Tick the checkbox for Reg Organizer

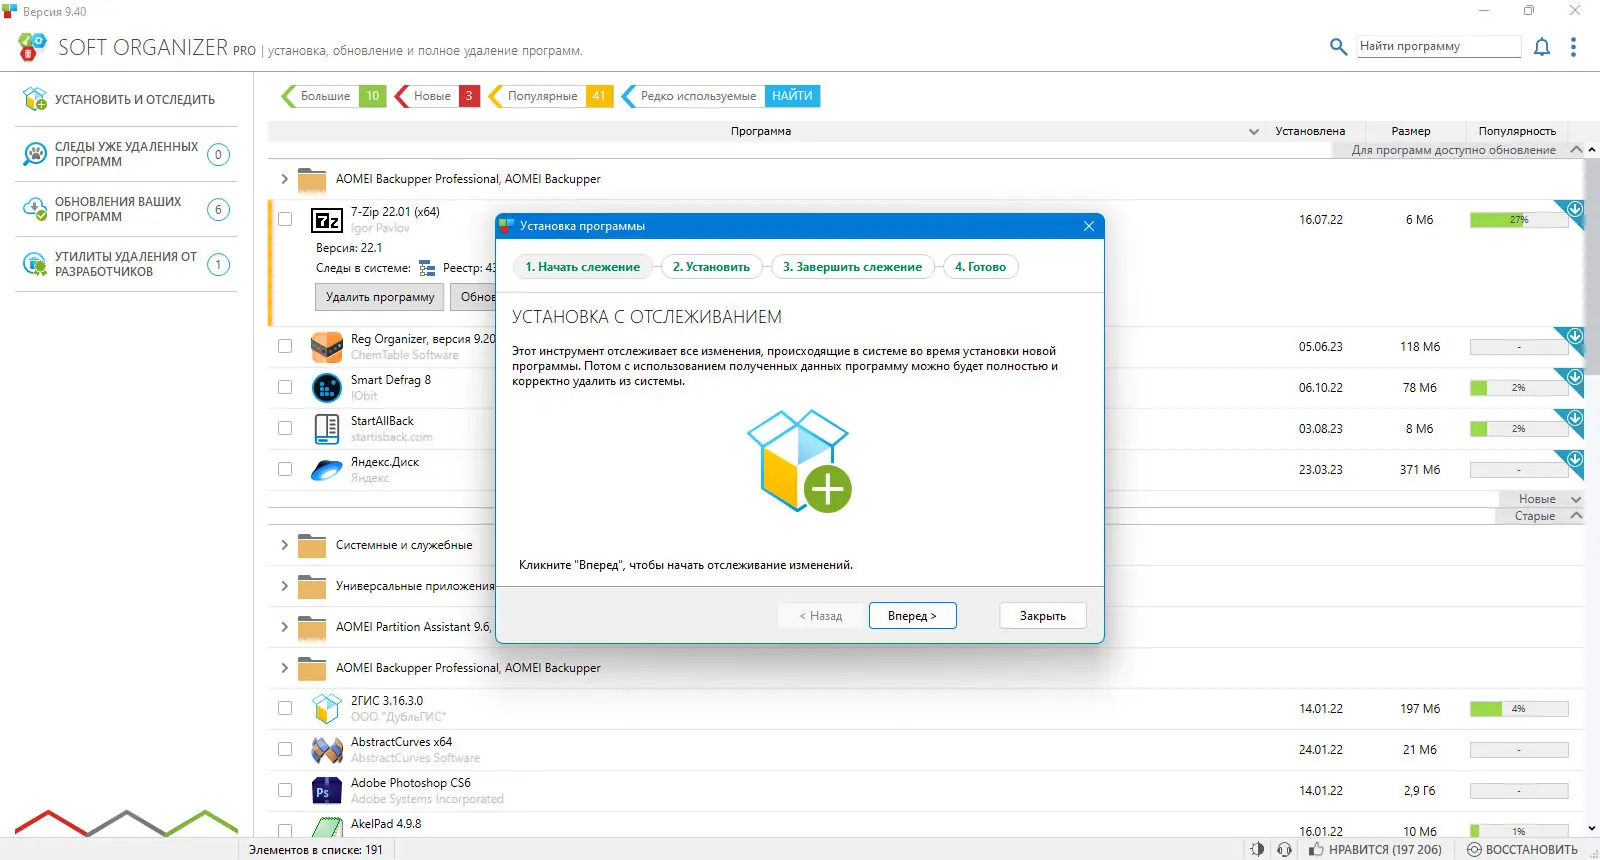pyautogui.click(x=285, y=346)
